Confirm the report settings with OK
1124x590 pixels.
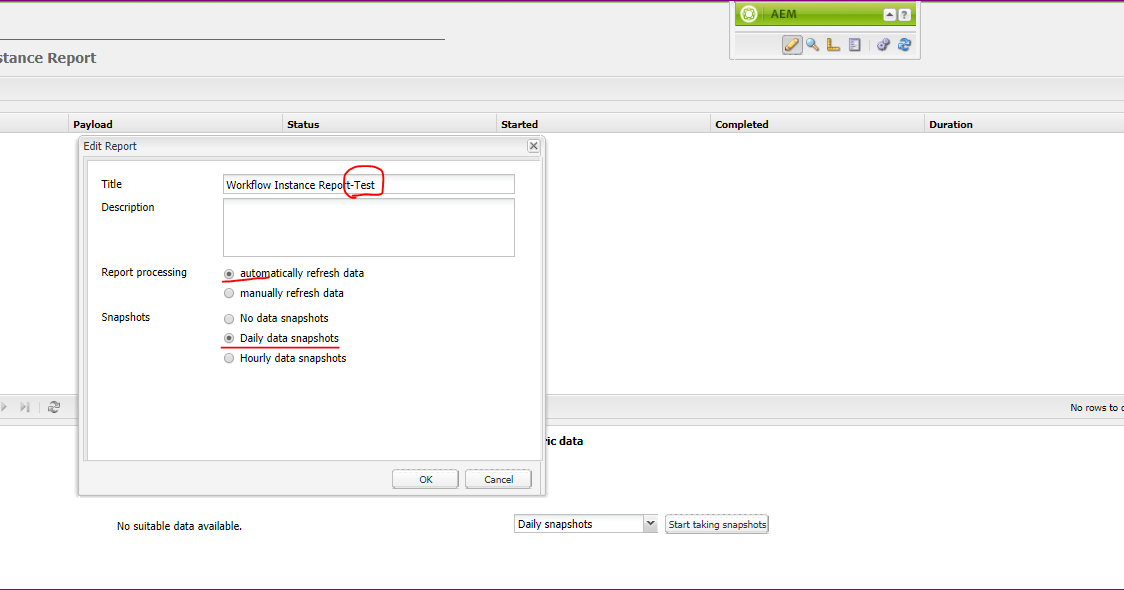coord(424,478)
